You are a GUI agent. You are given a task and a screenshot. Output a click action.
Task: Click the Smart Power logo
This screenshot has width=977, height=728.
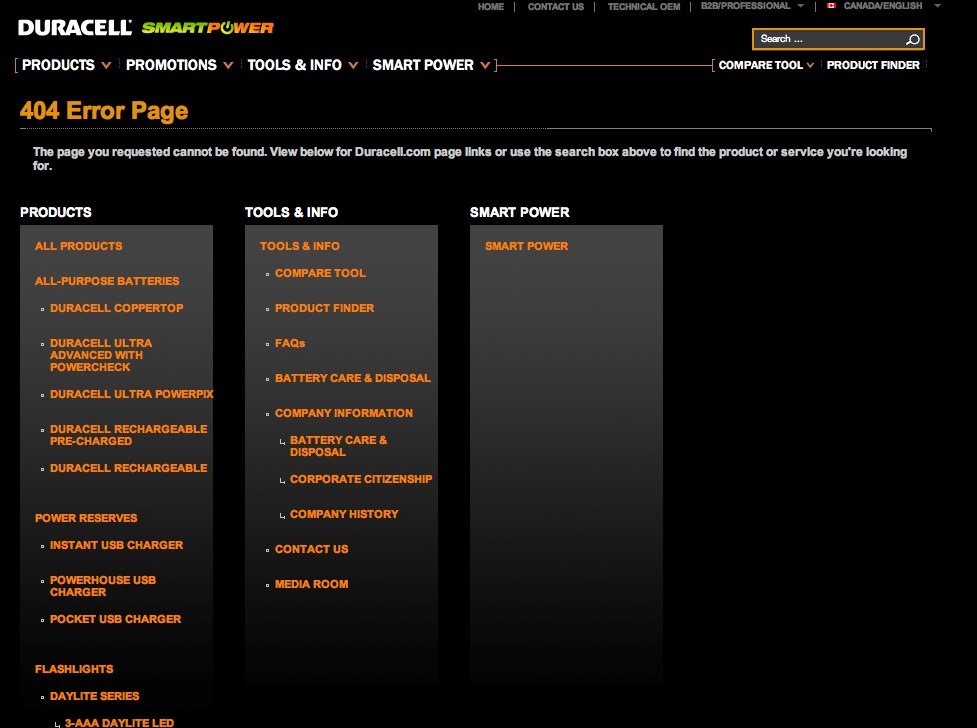click(x=207, y=28)
